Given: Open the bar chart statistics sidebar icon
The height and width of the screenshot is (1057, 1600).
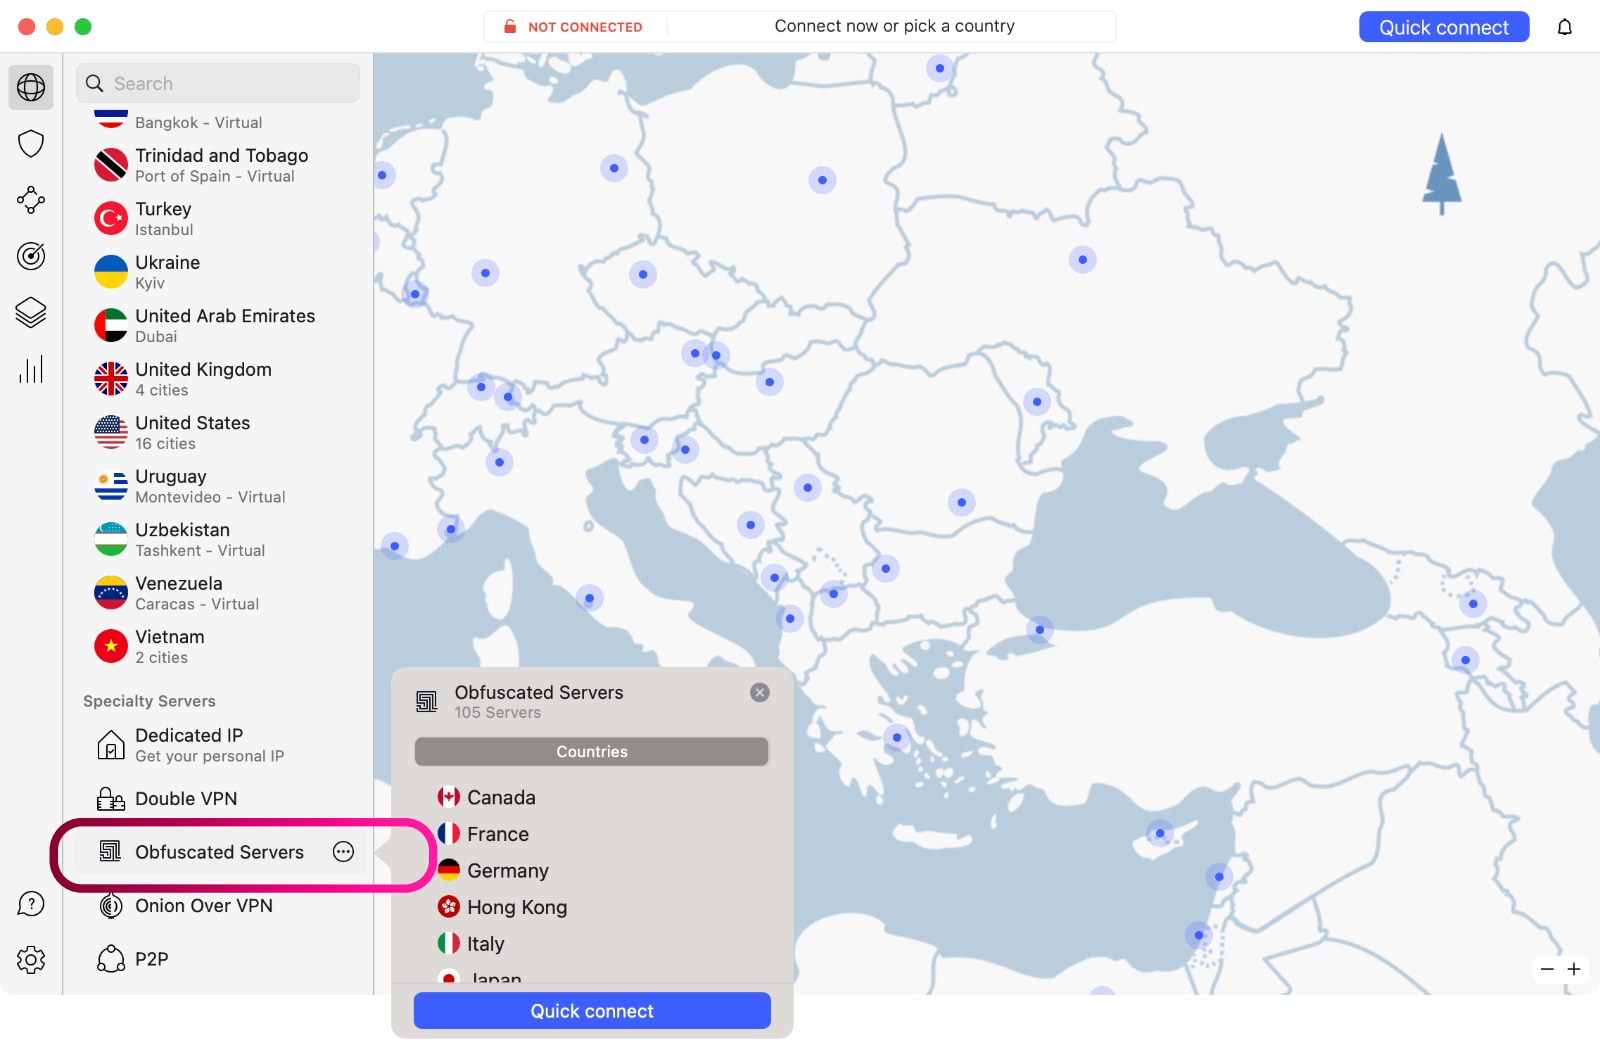Looking at the screenshot, I should [31, 369].
